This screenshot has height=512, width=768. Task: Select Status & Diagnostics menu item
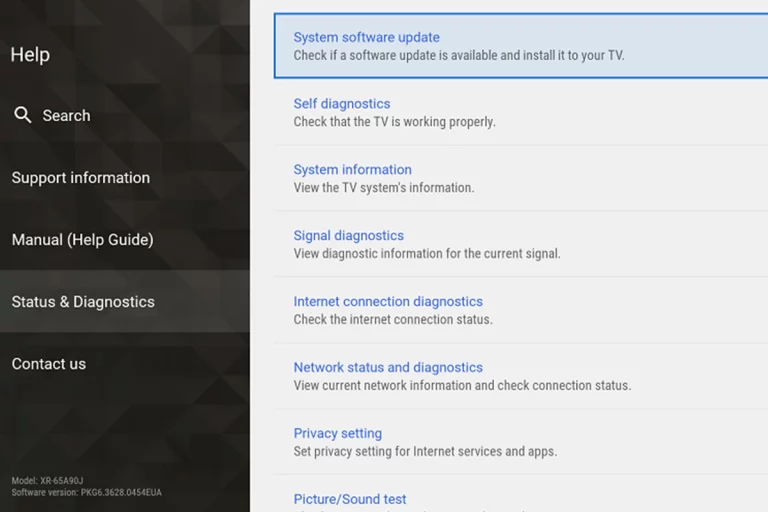125,301
